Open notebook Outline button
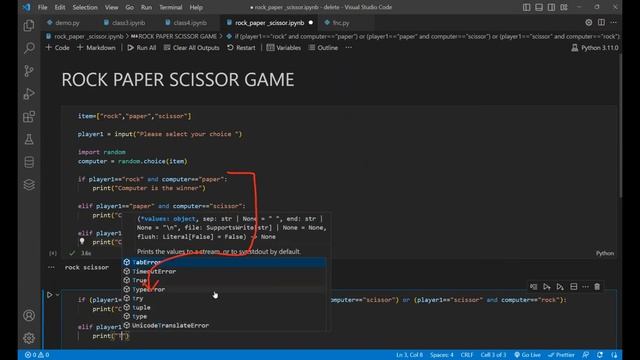Image resolution: width=640 pixels, height=360 pixels. [323, 48]
